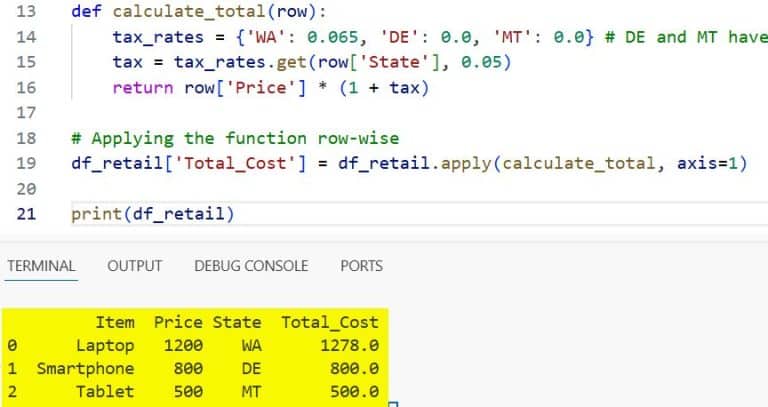
Task: Place cursor in print(df_retail) statement
Action: [153, 214]
